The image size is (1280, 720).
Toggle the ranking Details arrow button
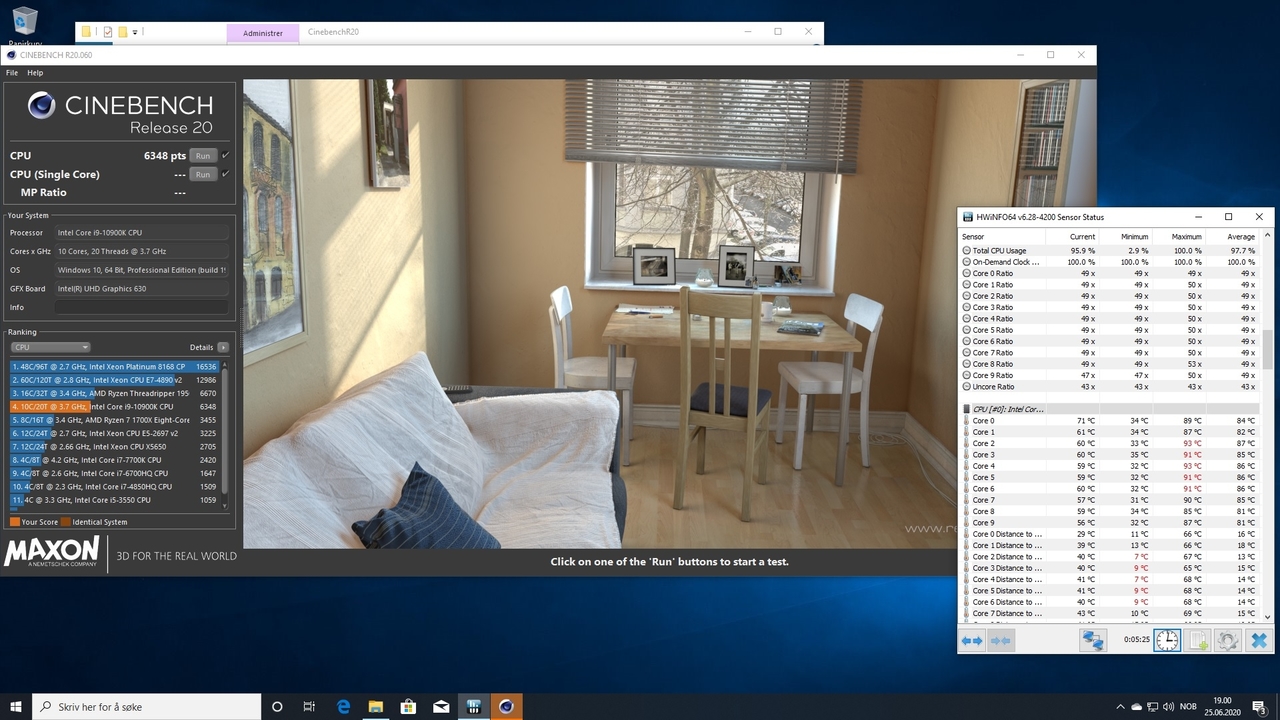223,347
